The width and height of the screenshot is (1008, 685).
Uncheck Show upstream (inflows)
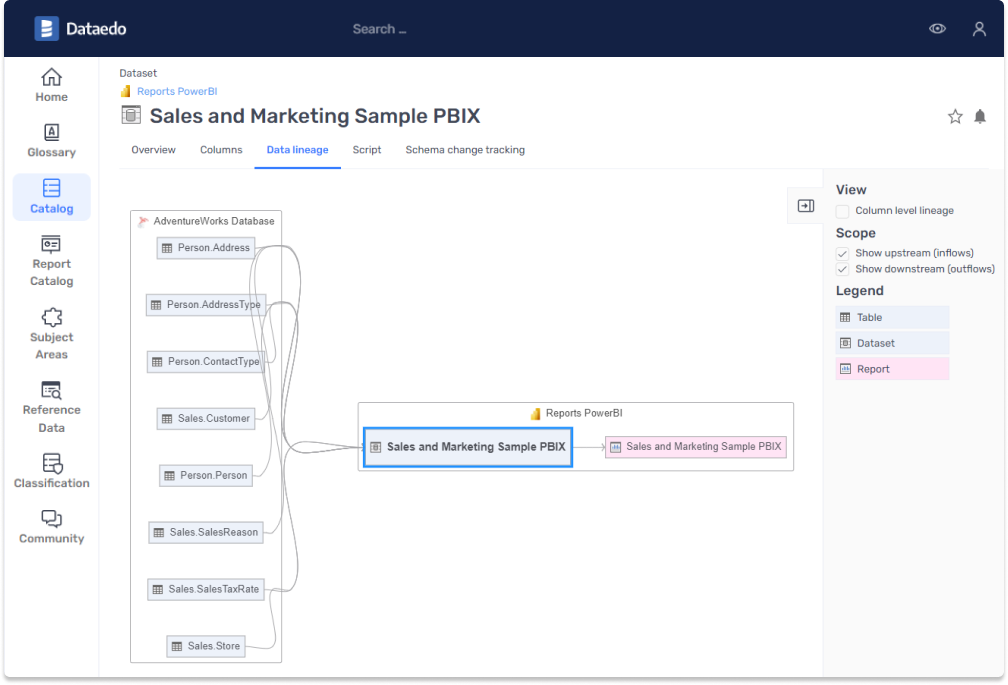(843, 253)
